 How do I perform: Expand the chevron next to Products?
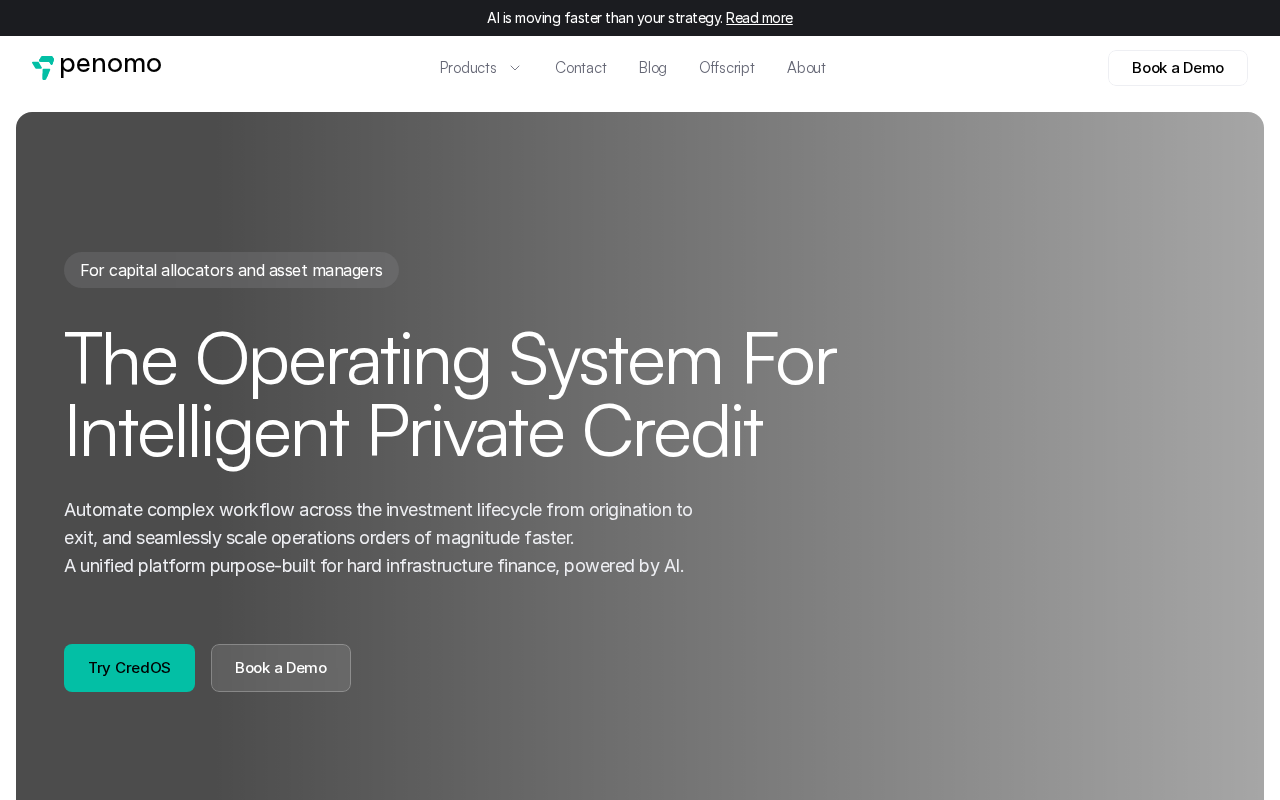tap(515, 68)
